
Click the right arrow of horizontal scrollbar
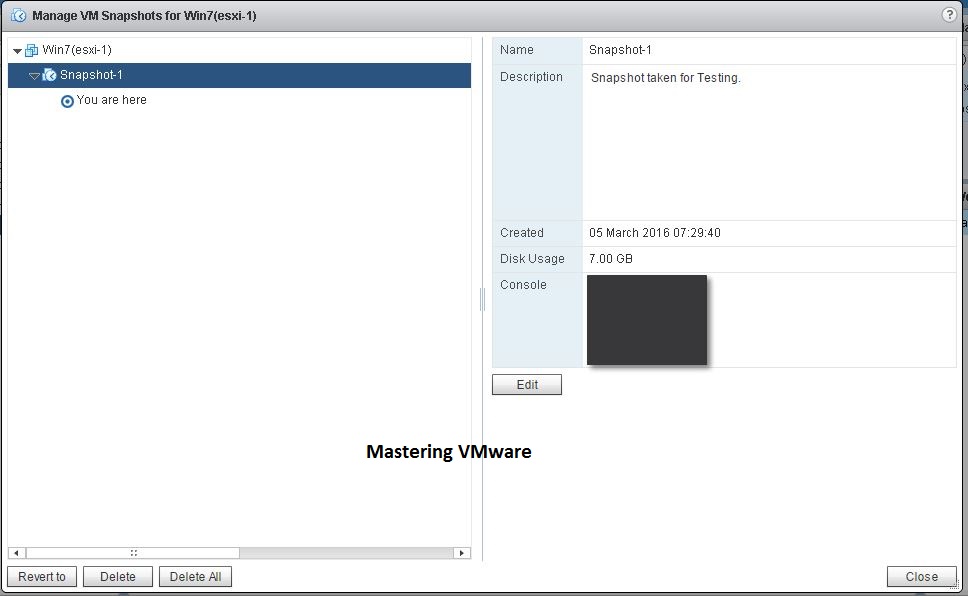click(x=462, y=553)
